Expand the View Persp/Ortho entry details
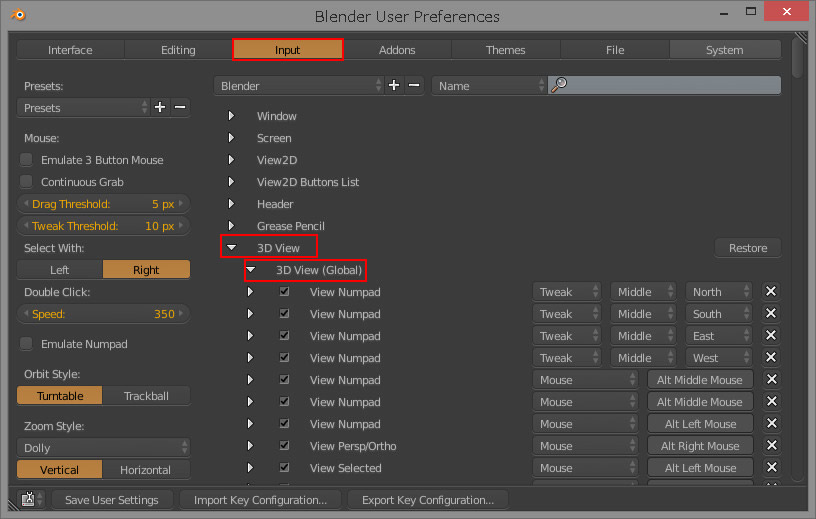This screenshot has width=816, height=519. [x=250, y=446]
